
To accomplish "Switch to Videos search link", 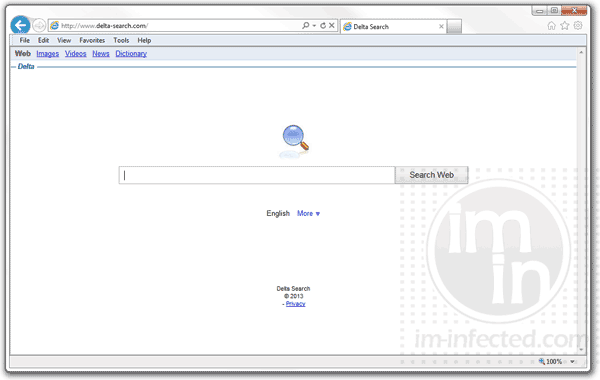I will (75, 54).
